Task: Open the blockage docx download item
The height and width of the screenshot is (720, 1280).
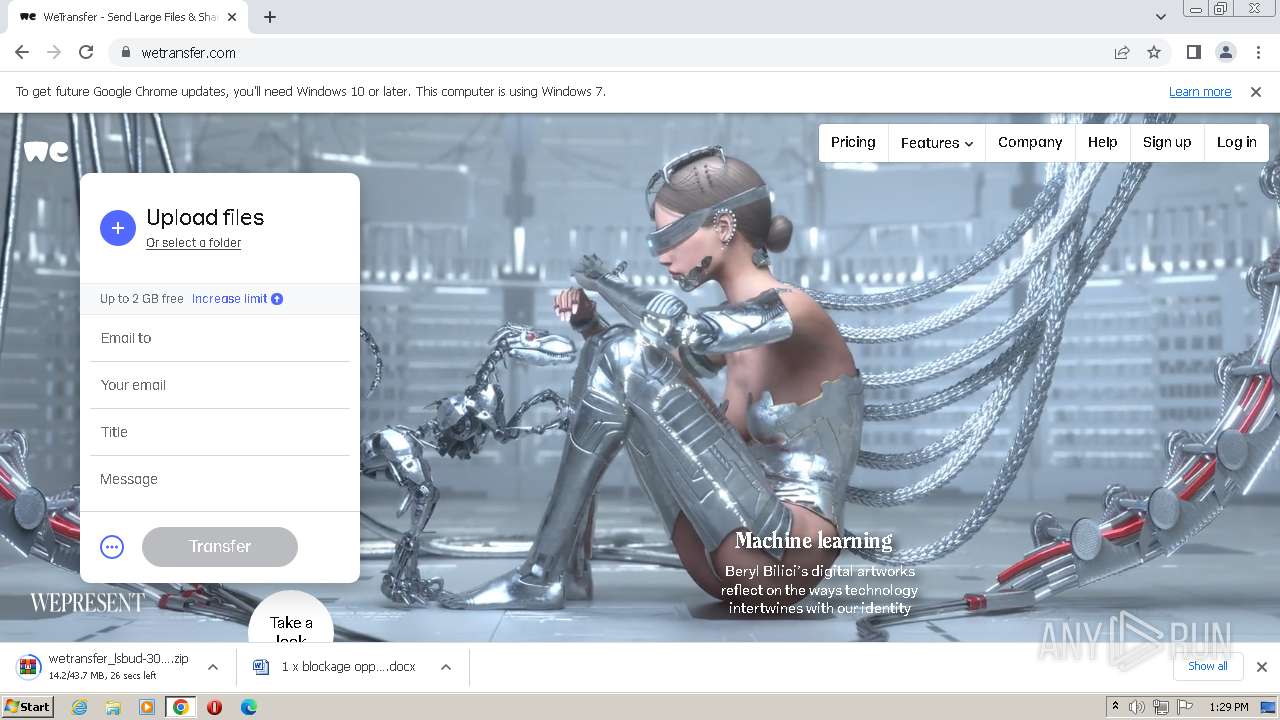Action: pyautogui.click(x=335, y=666)
